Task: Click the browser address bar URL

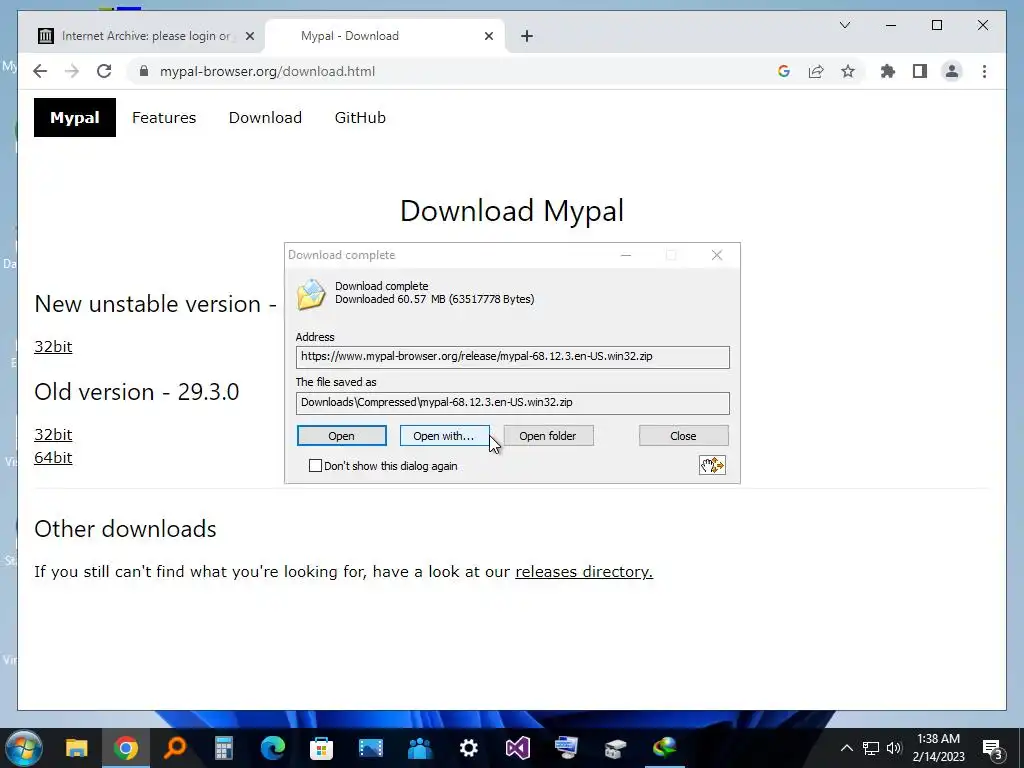Action: pos(267,71)
